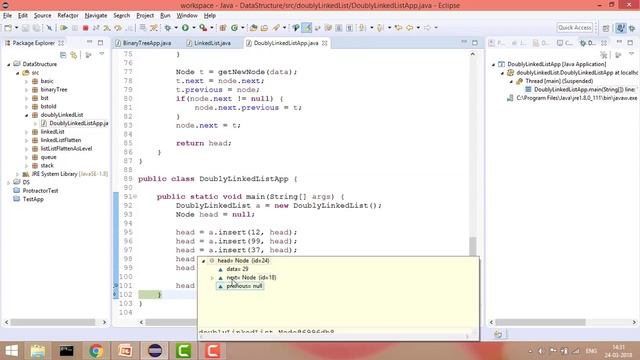Expand the next Node entry in popup

tap(212, 278)
